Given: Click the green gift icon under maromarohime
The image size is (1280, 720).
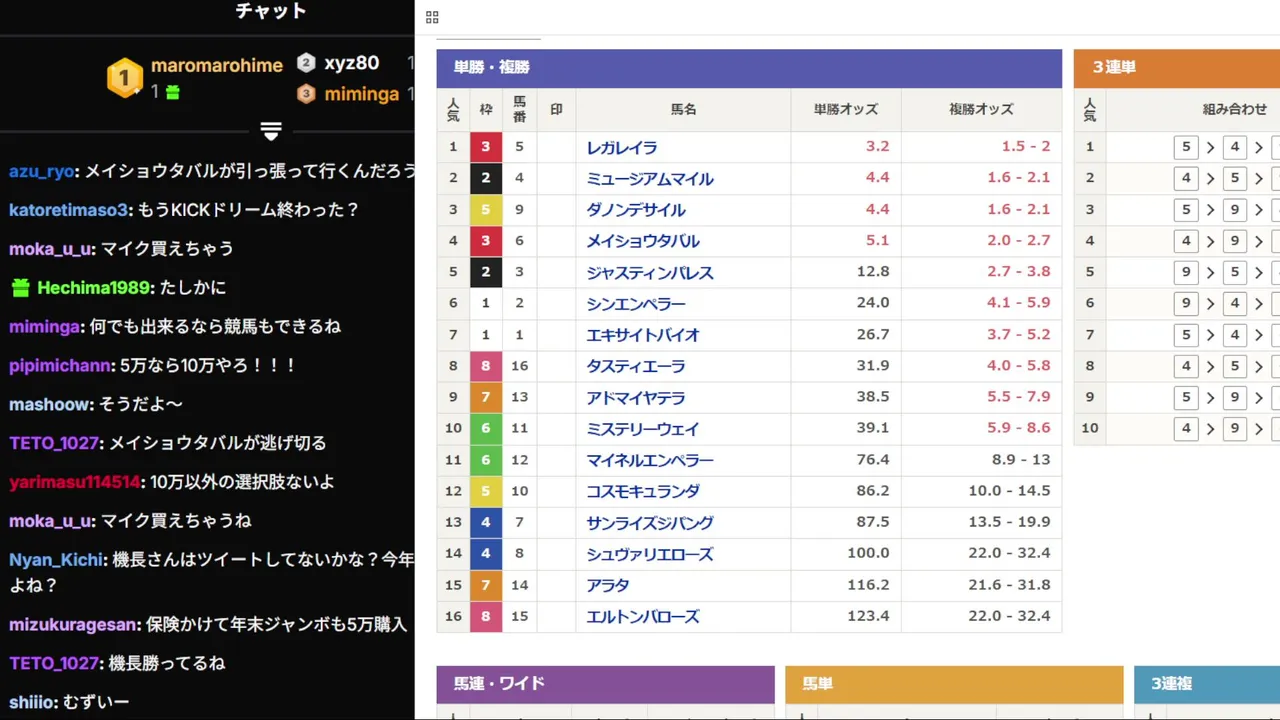Looking at the screenshot, I should click(172, 92).
